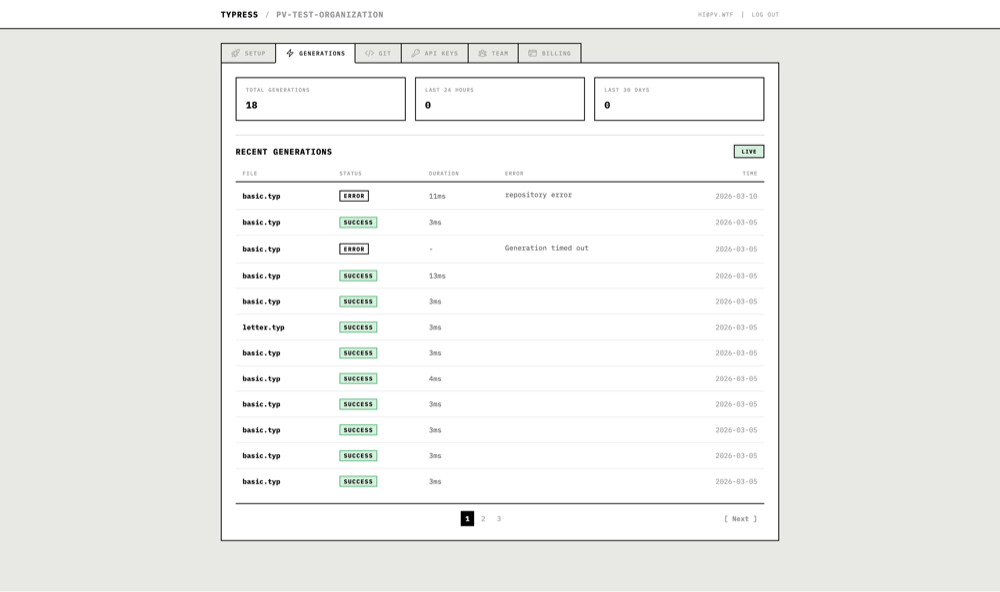Click the Status column header
Screen dimensions: 1000x592
click(351, 174)
